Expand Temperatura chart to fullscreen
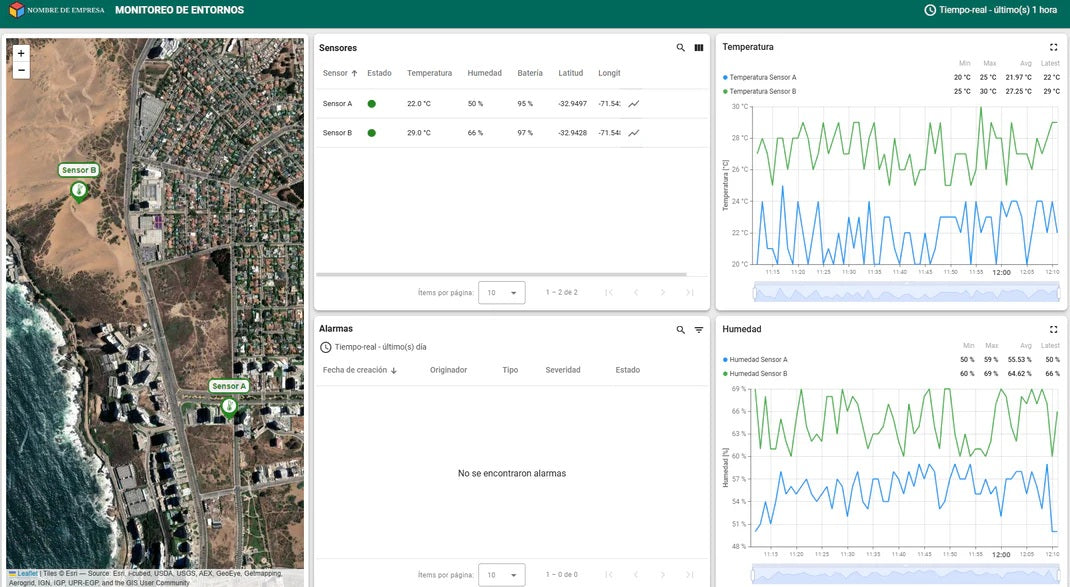 pos(1053,47)
